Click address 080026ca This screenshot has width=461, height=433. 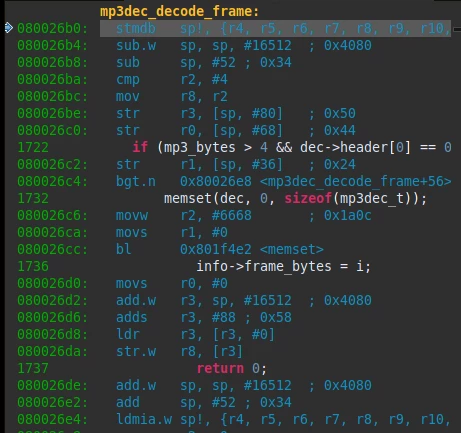(x=52, y=233)
